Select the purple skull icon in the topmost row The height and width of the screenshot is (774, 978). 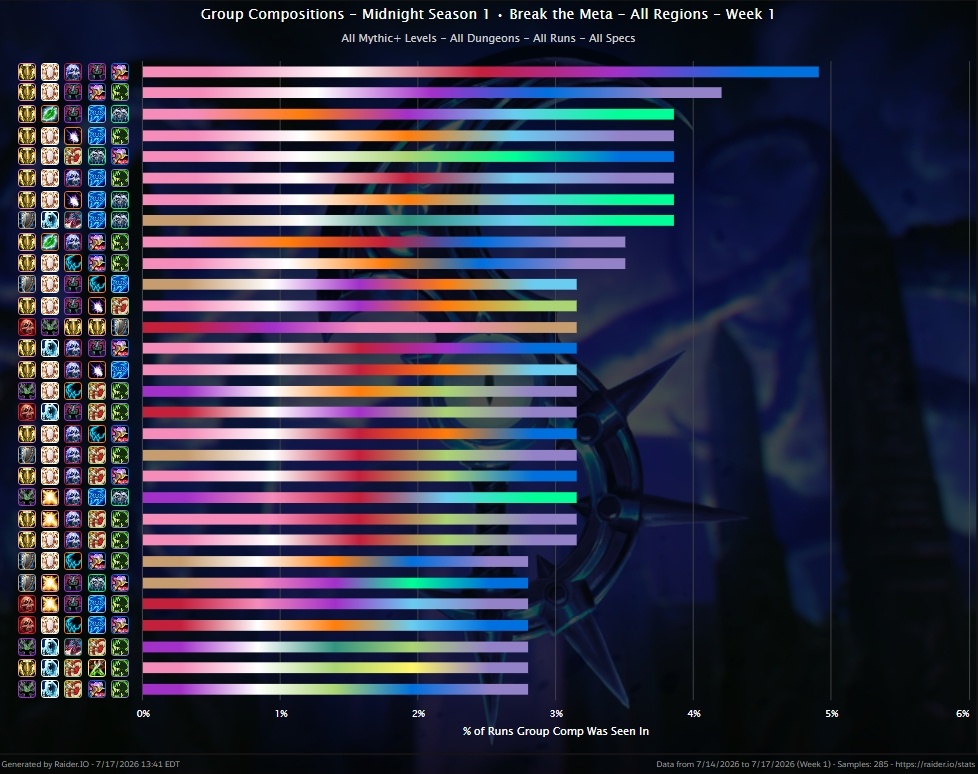tap(73, 72)
